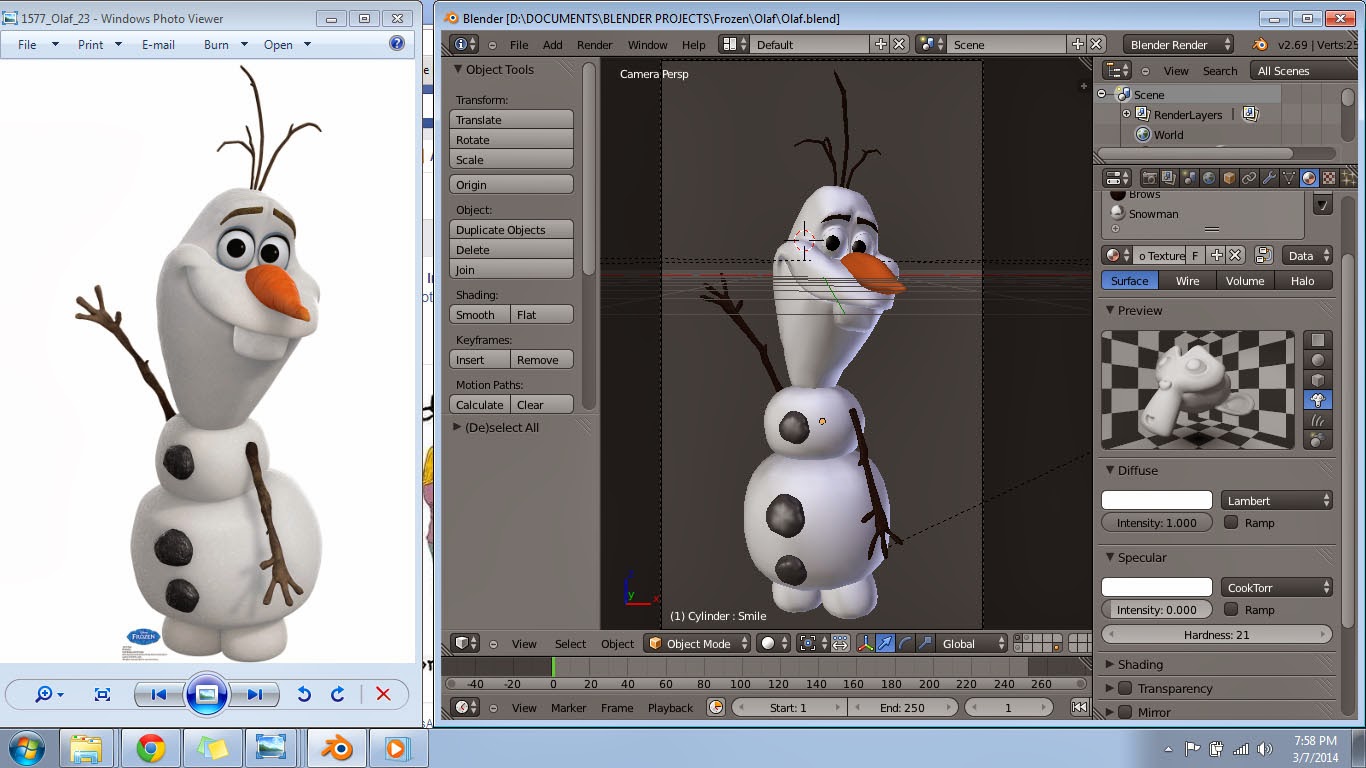Open the Playback menu in timeline
This screenshot has width=1366, height=768.
pos(670,707)
